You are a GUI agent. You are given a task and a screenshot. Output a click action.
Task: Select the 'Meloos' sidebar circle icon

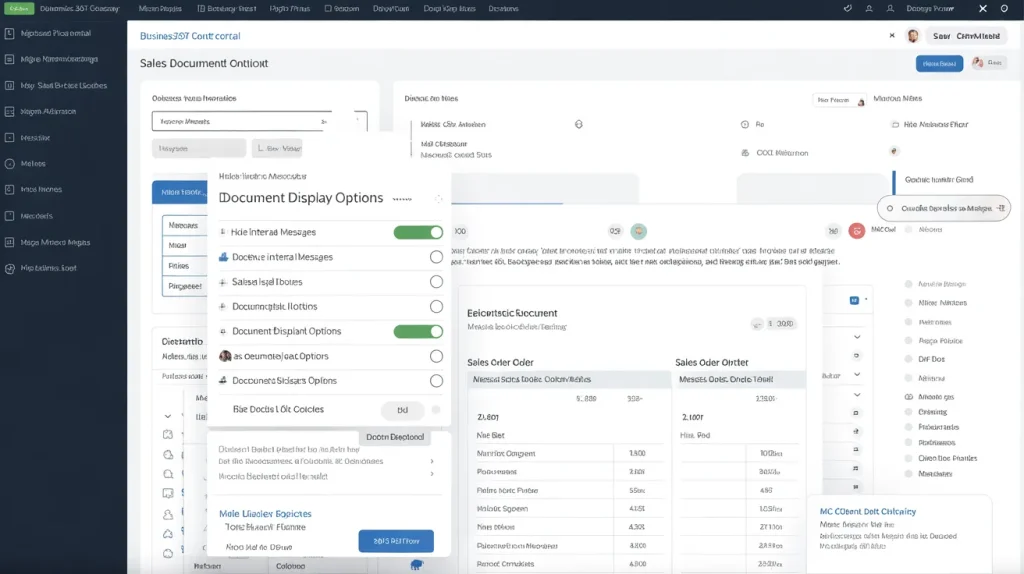coord(9,164)
